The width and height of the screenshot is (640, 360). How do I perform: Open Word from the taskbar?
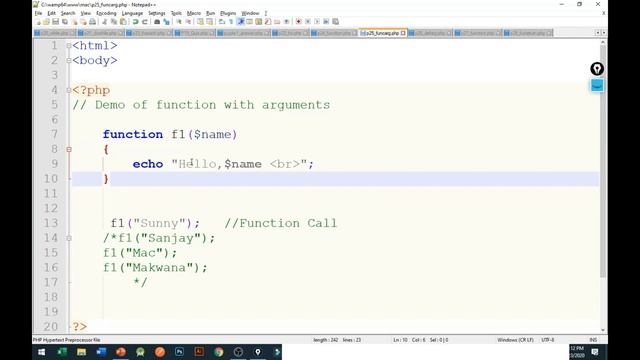coord(101,352)
